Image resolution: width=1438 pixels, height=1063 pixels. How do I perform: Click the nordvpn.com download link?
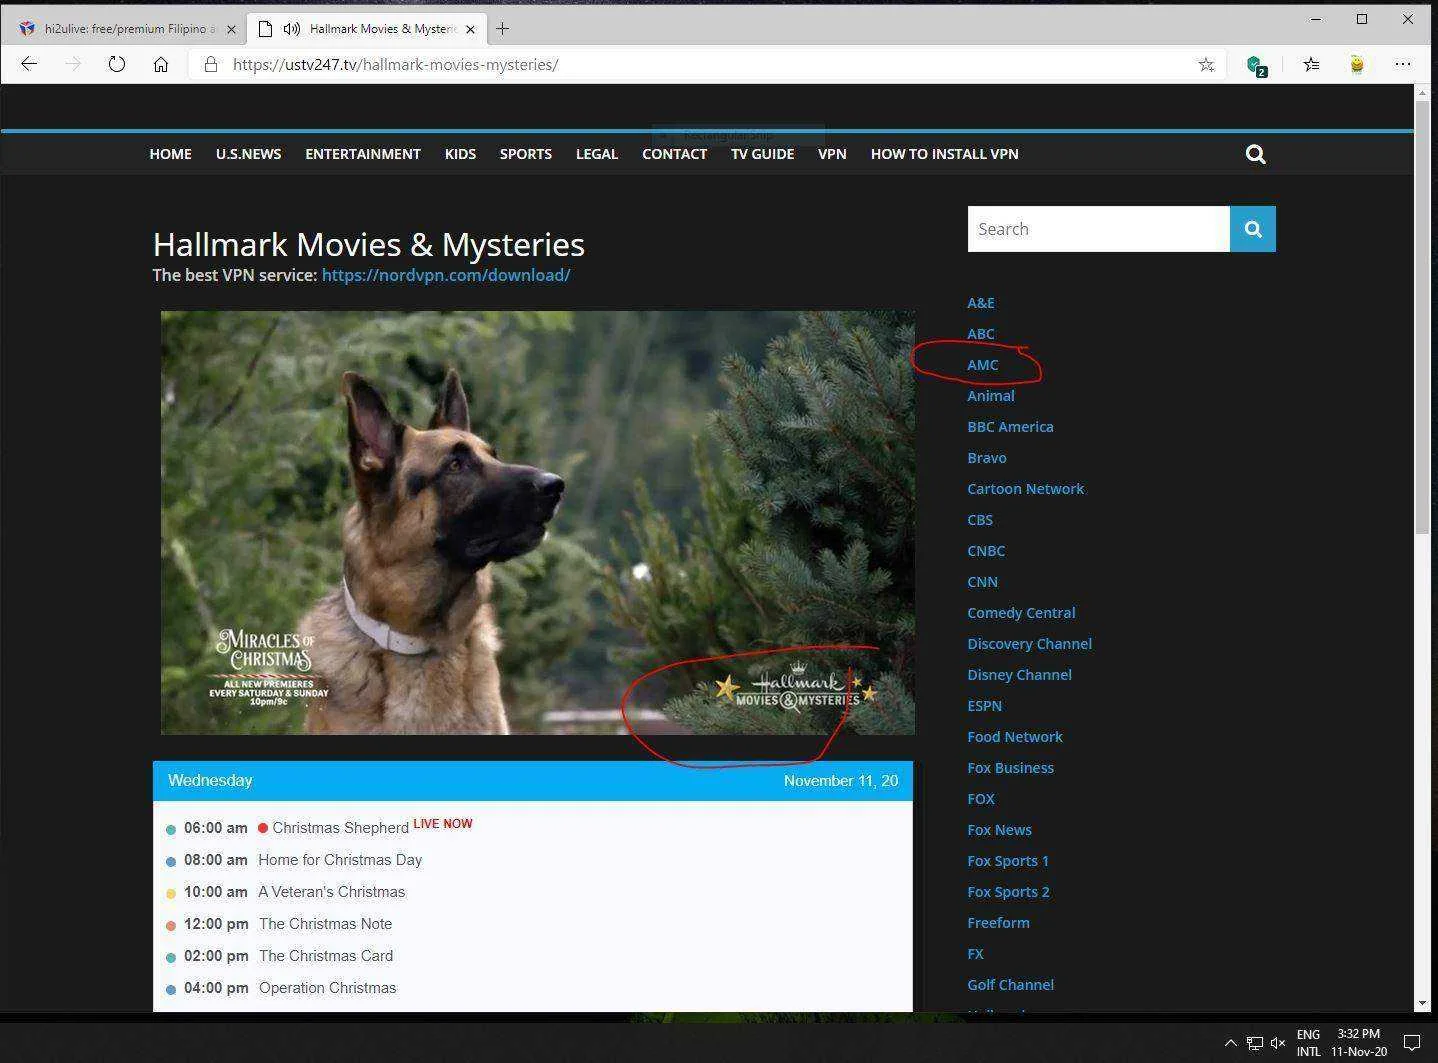coord(446,275)
